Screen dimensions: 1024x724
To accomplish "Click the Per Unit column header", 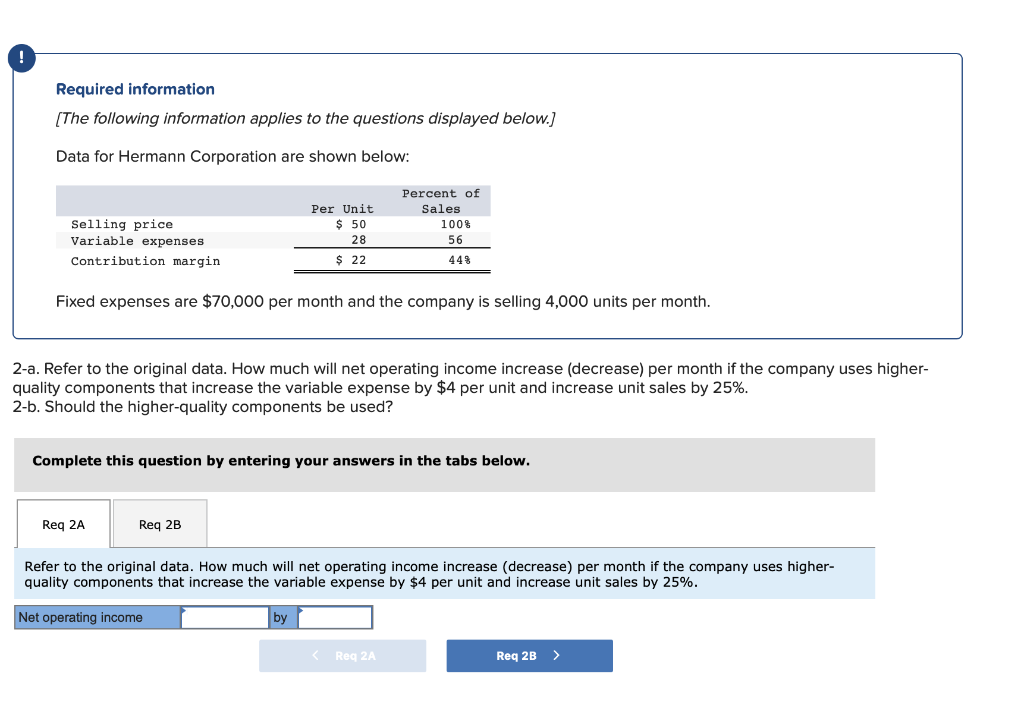I will point(342,208).
